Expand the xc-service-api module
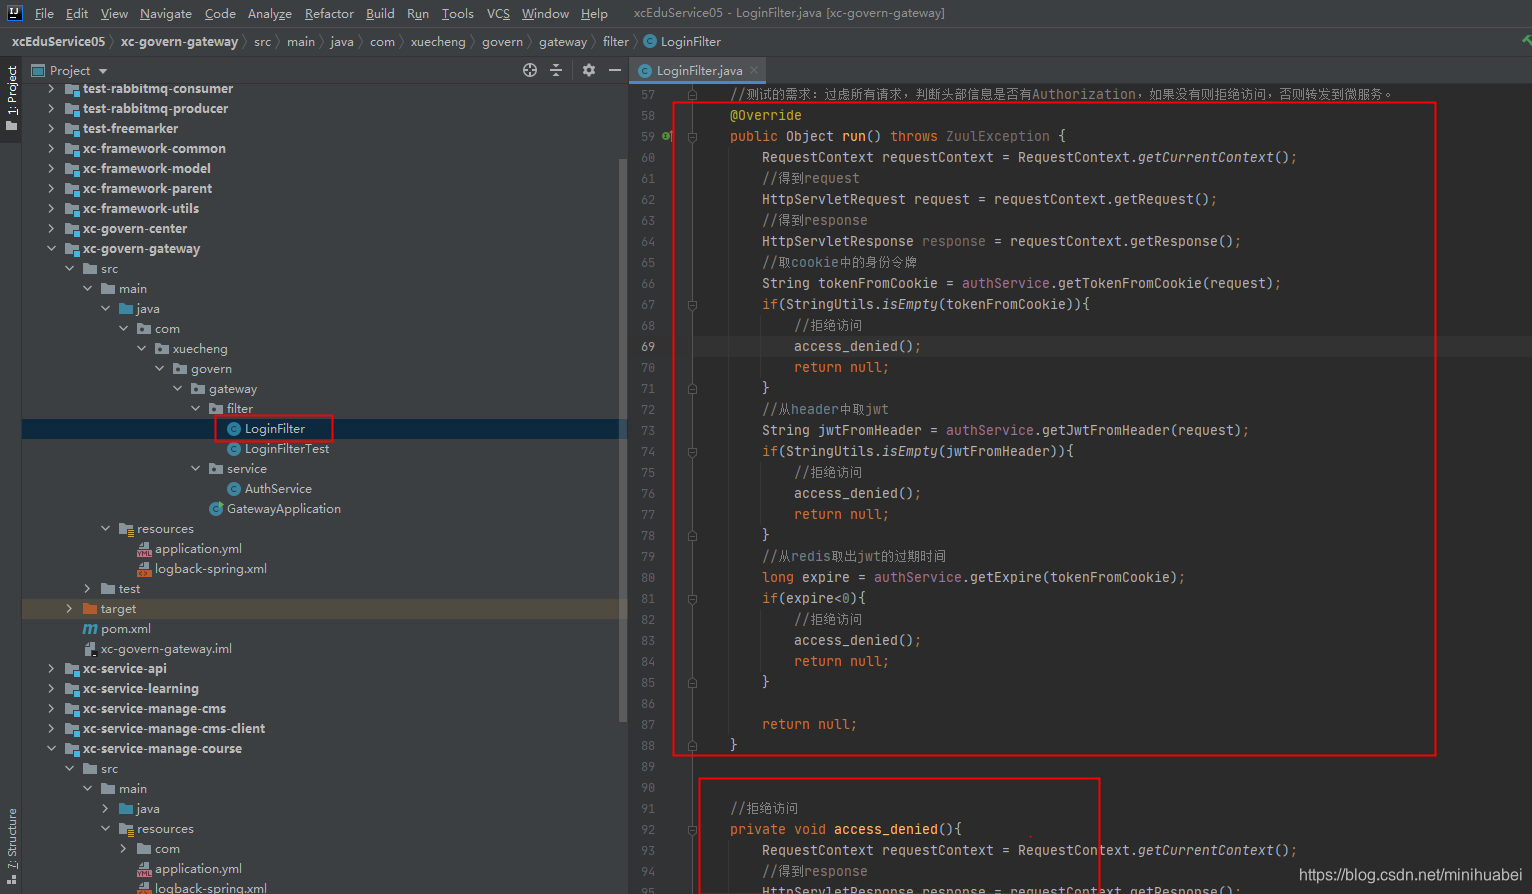This screenshot has width=1532, height=894. [x=51, y=669]
